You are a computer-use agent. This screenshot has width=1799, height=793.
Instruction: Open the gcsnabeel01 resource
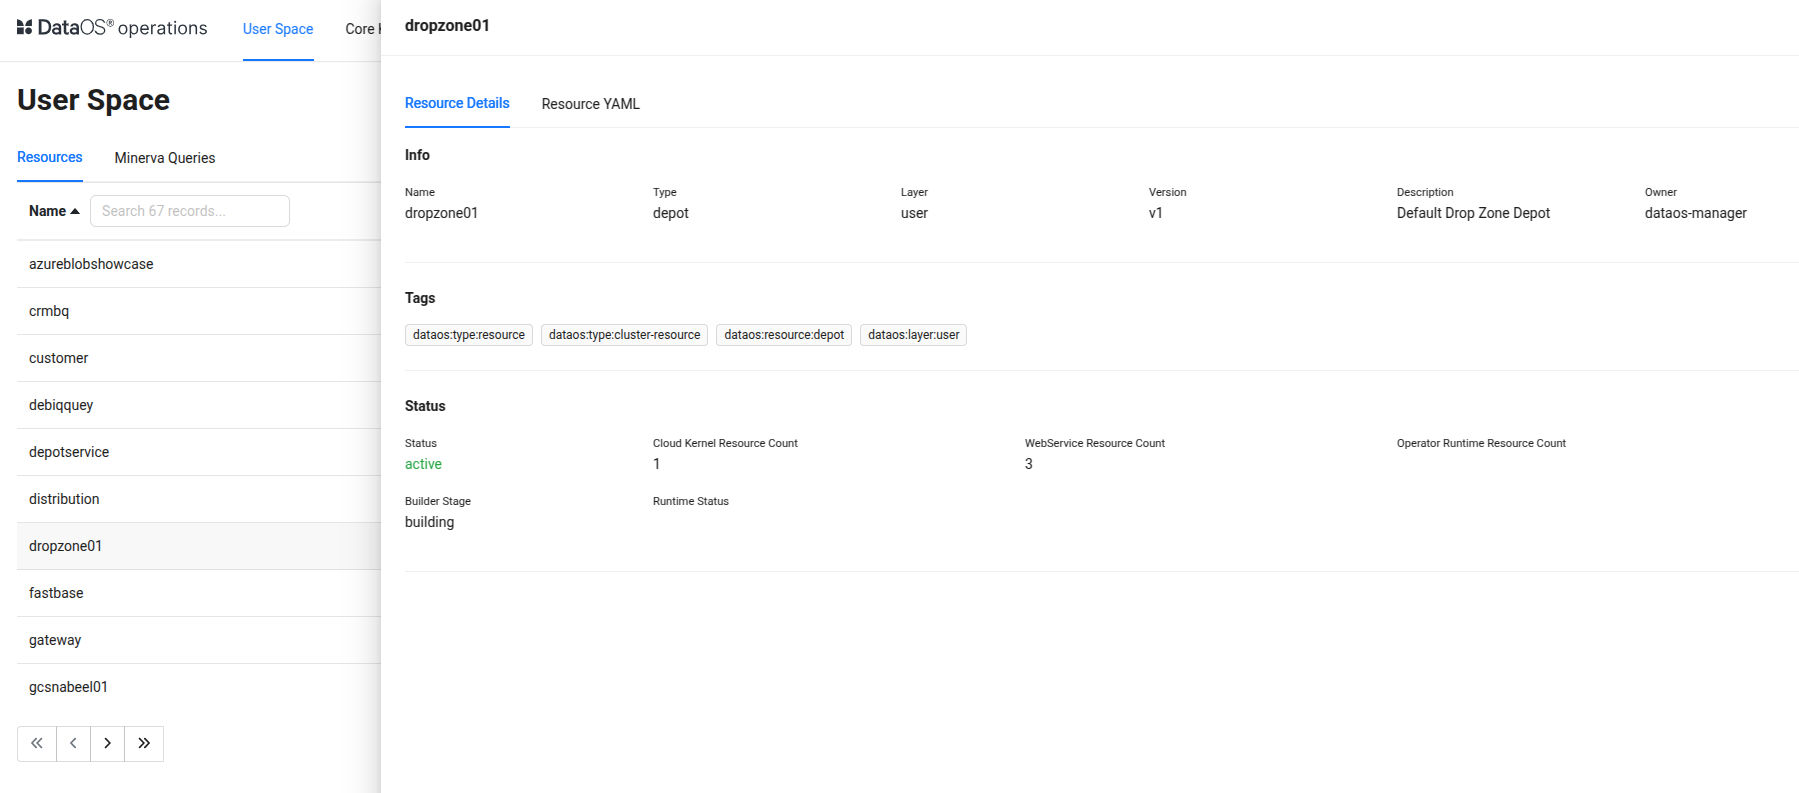point(68,687)
